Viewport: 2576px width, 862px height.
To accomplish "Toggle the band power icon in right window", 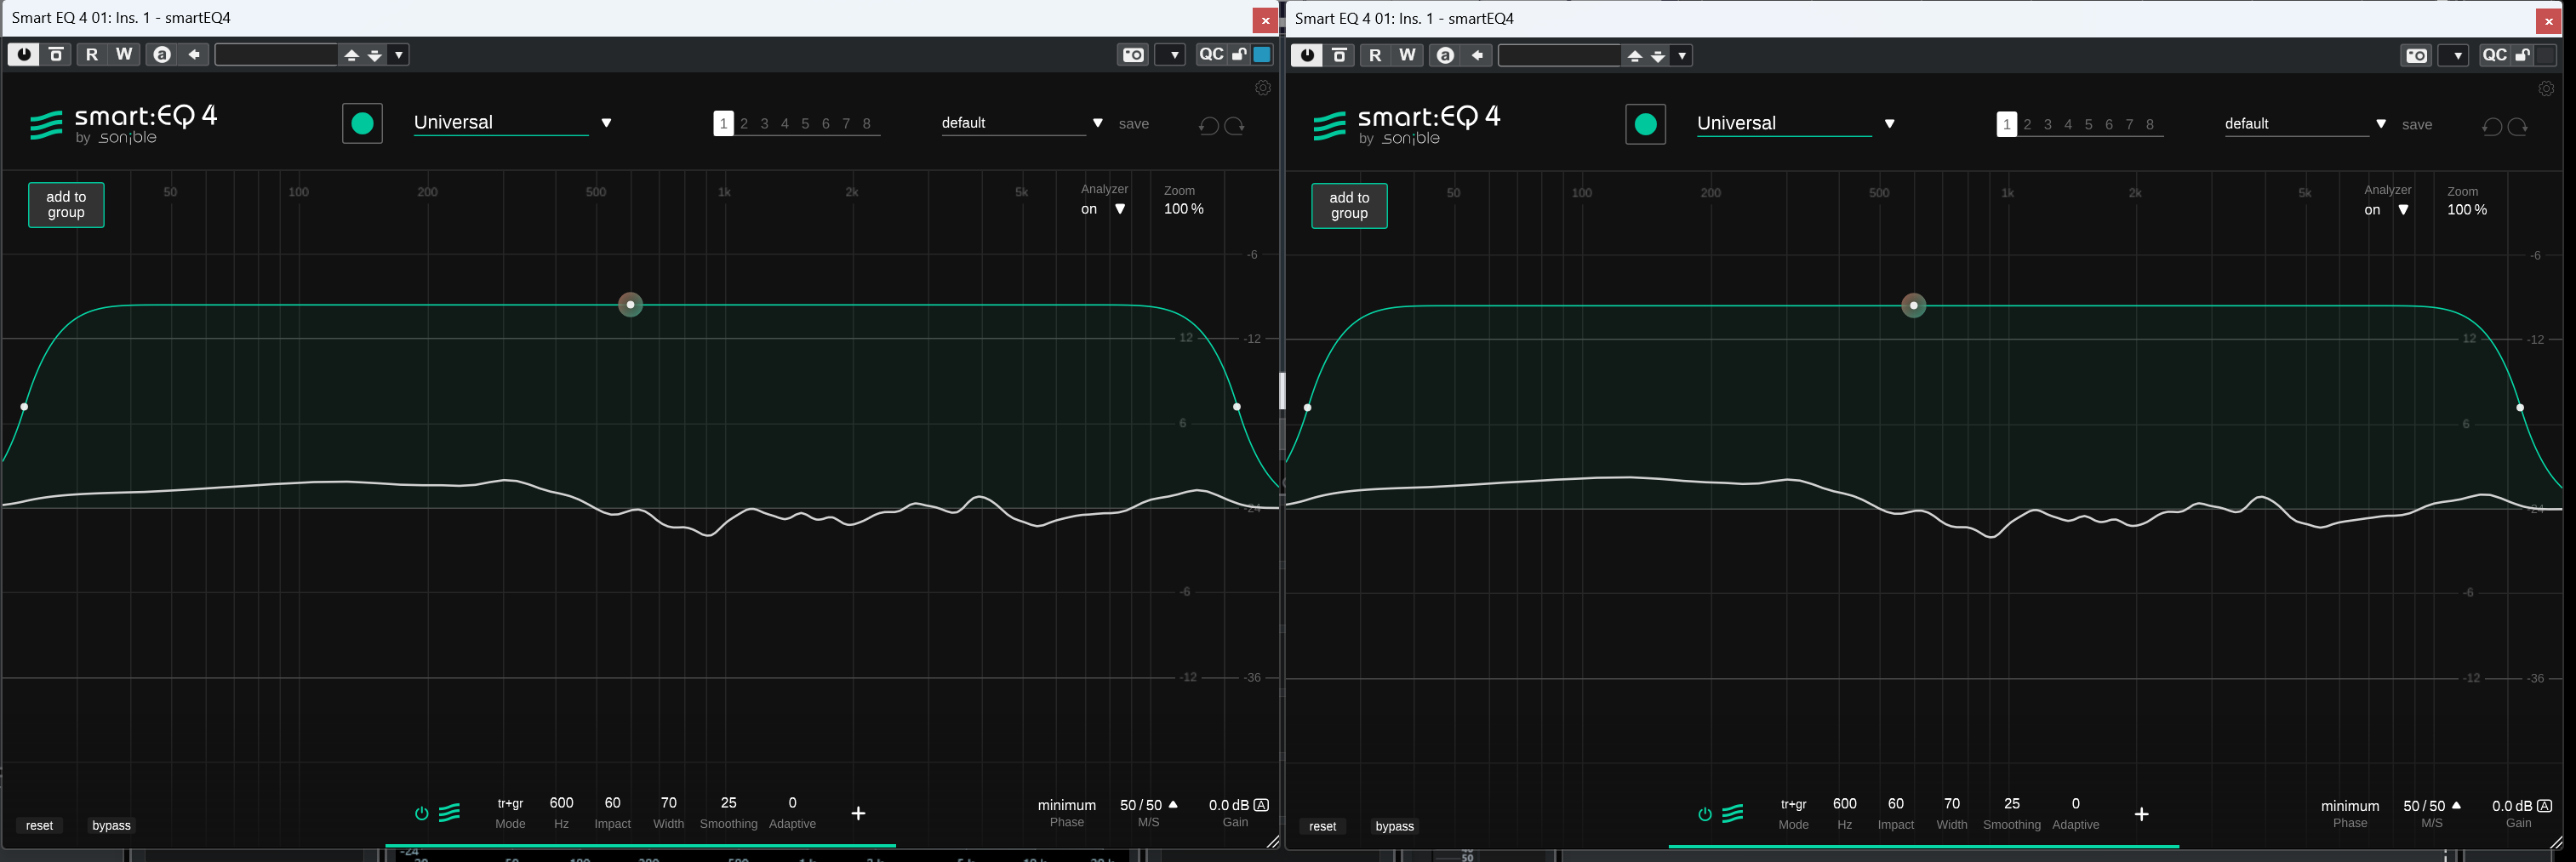I will click(1705, 815).
